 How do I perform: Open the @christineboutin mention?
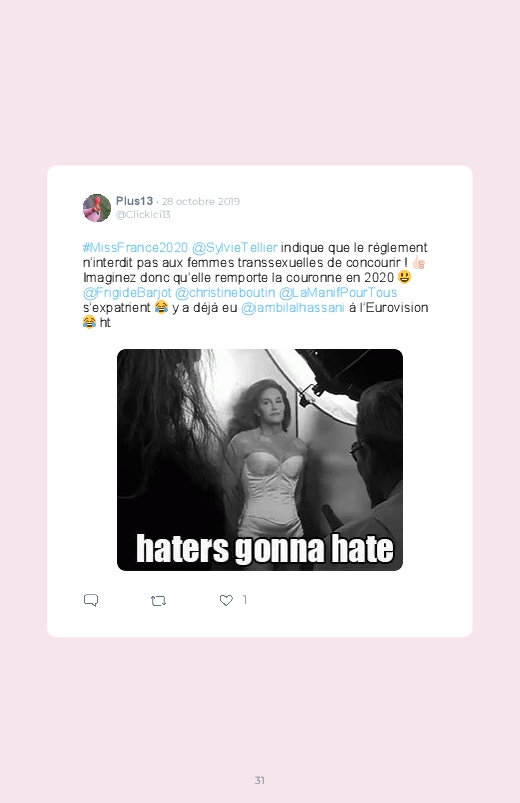pyautogui.click(x=225, y=292)
